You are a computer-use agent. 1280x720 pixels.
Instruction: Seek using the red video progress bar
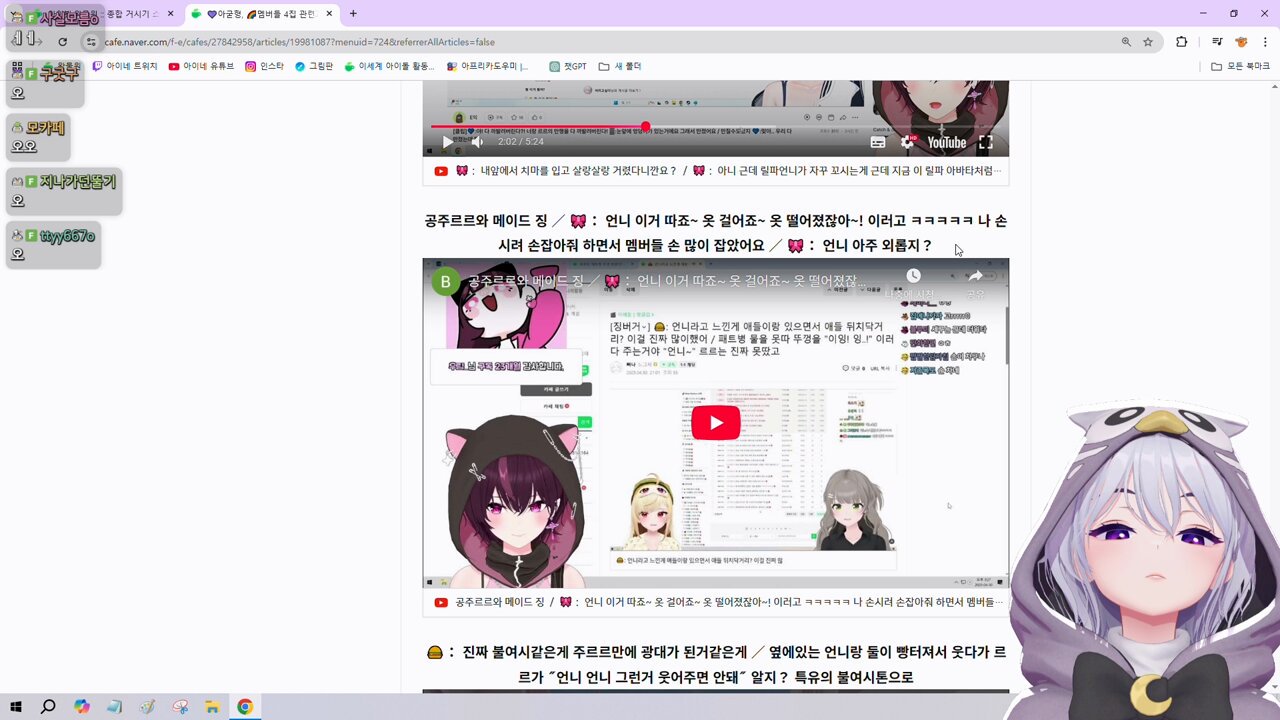point(714,126)
